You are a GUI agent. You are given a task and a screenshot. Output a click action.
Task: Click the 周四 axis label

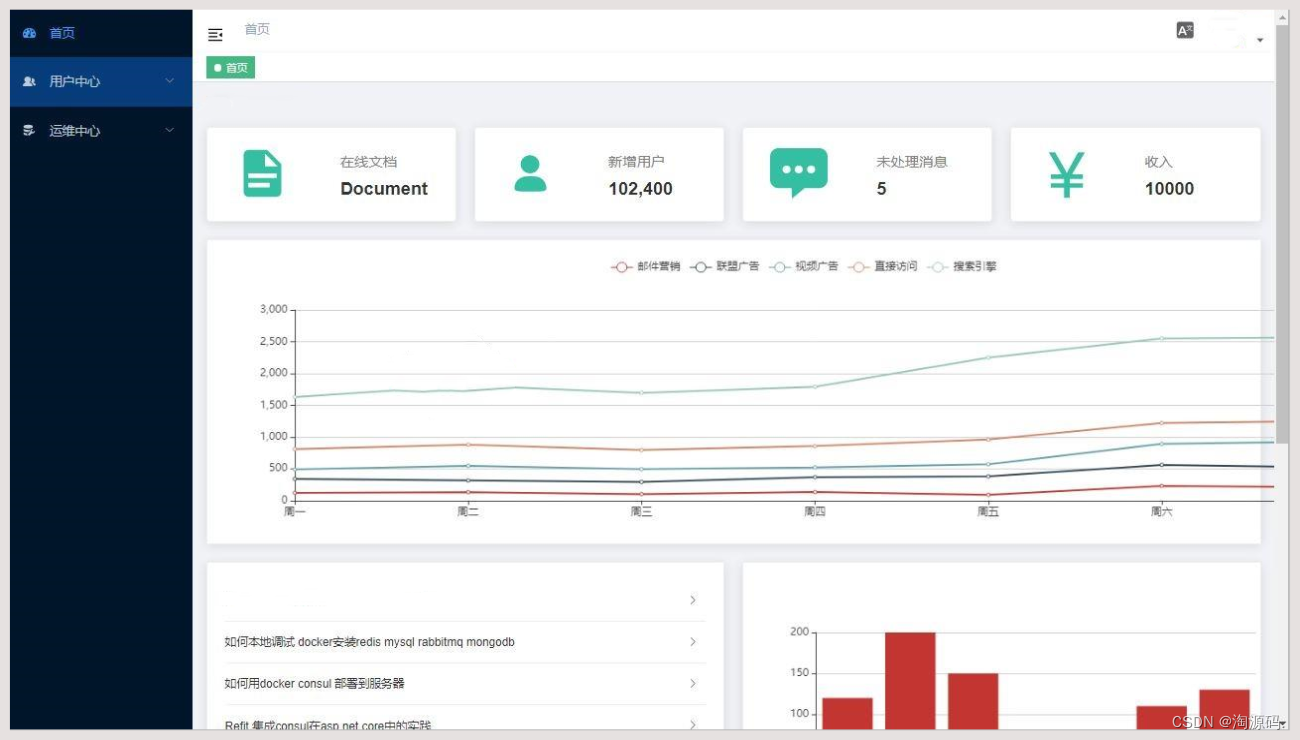815,512
